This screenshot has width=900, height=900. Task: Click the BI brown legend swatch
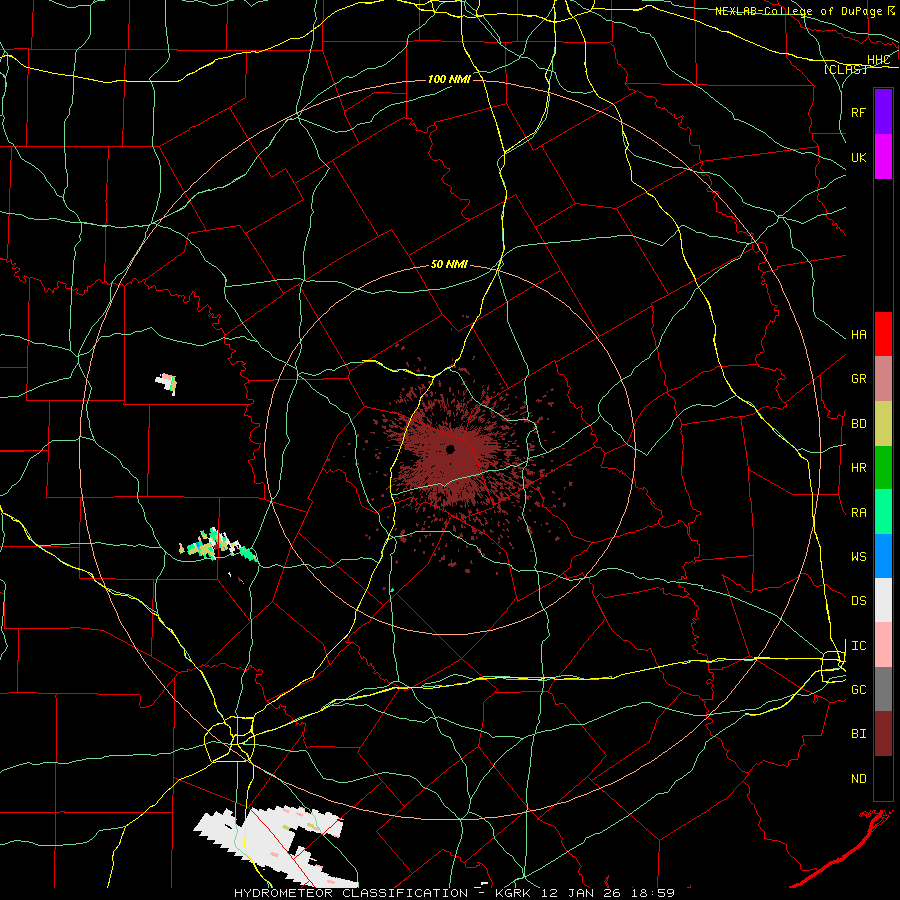tap(883, 734)
